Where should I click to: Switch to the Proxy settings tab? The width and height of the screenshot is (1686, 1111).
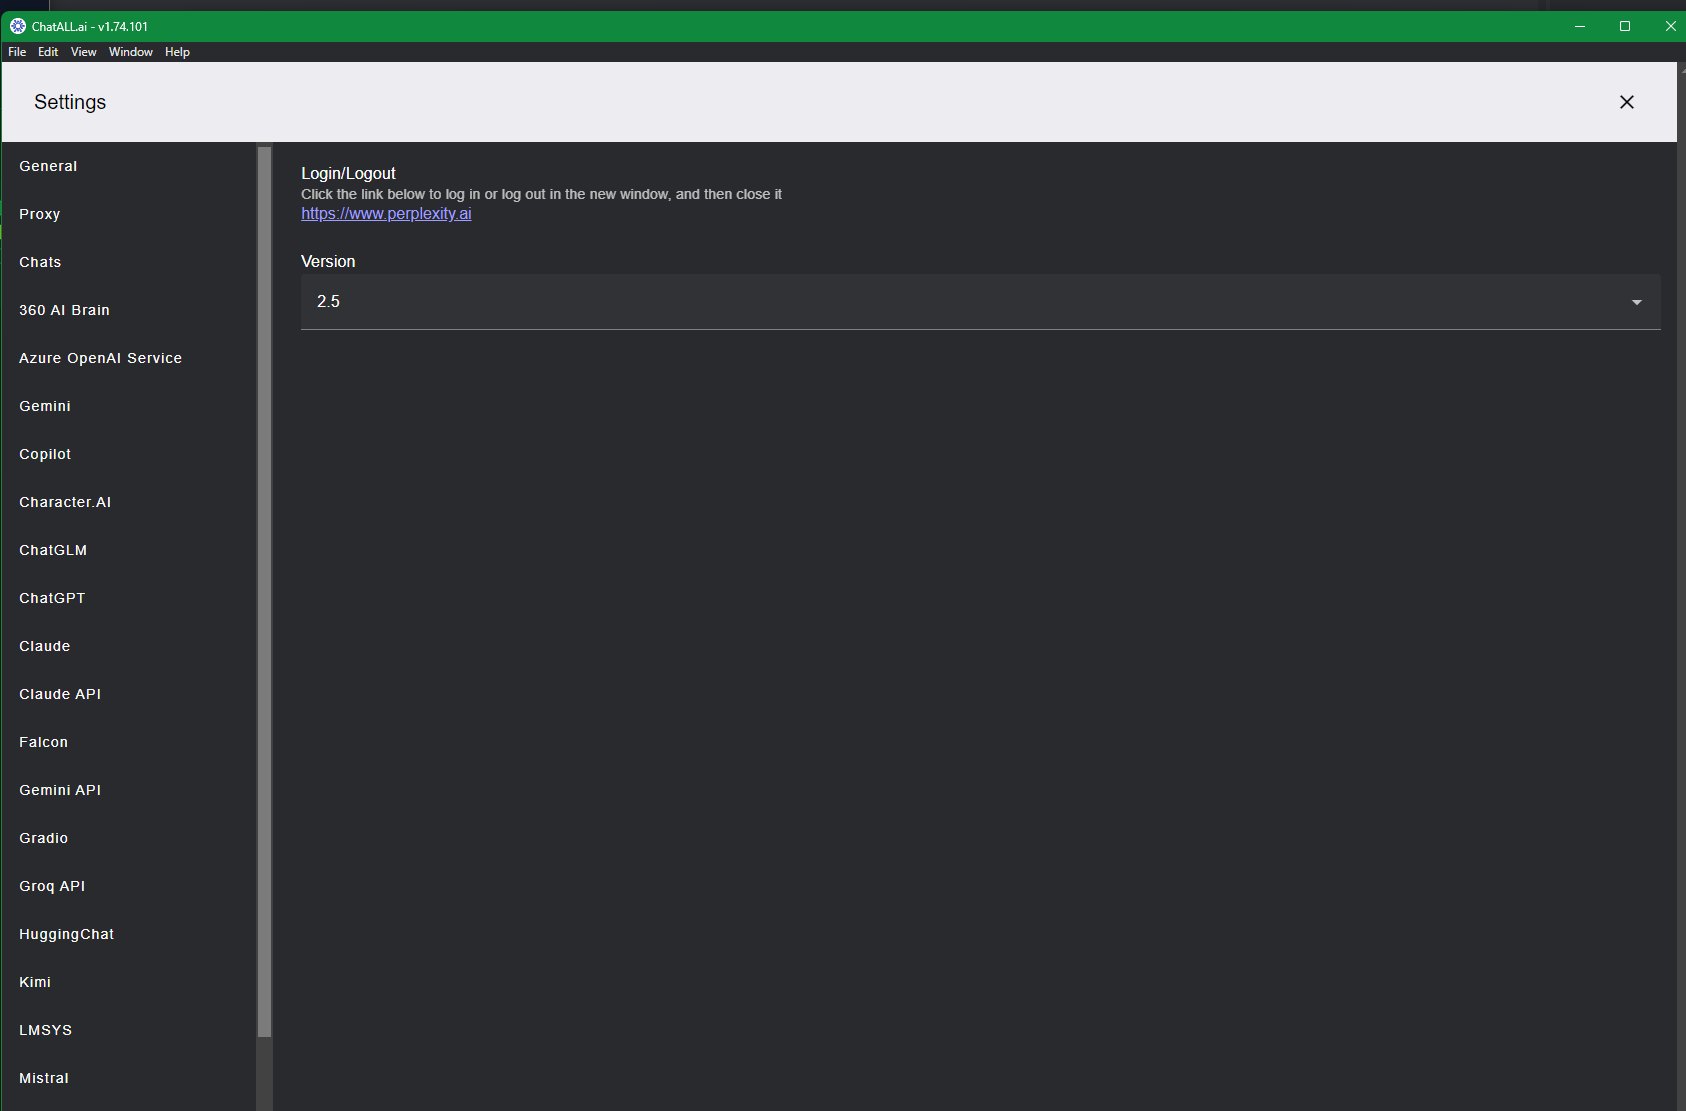pyautogui.click(x=128, y=214)
